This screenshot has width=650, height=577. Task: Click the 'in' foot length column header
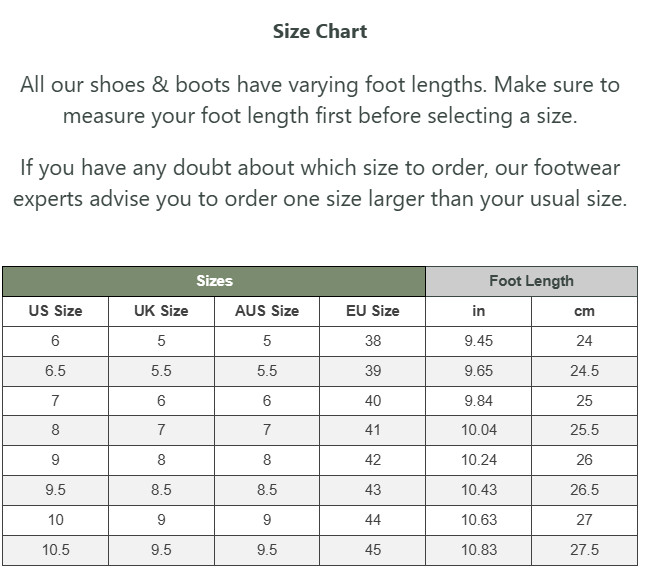pos(478,311)
